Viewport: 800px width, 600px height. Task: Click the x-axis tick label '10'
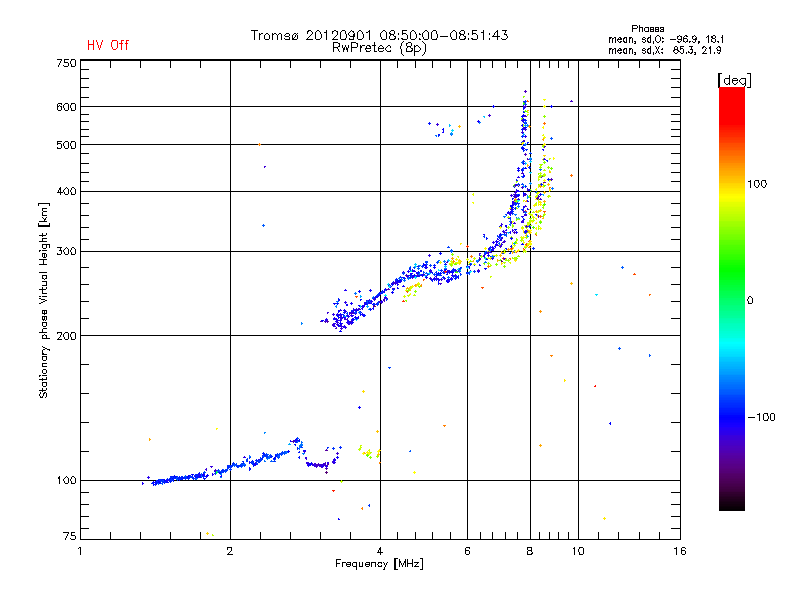578,551
